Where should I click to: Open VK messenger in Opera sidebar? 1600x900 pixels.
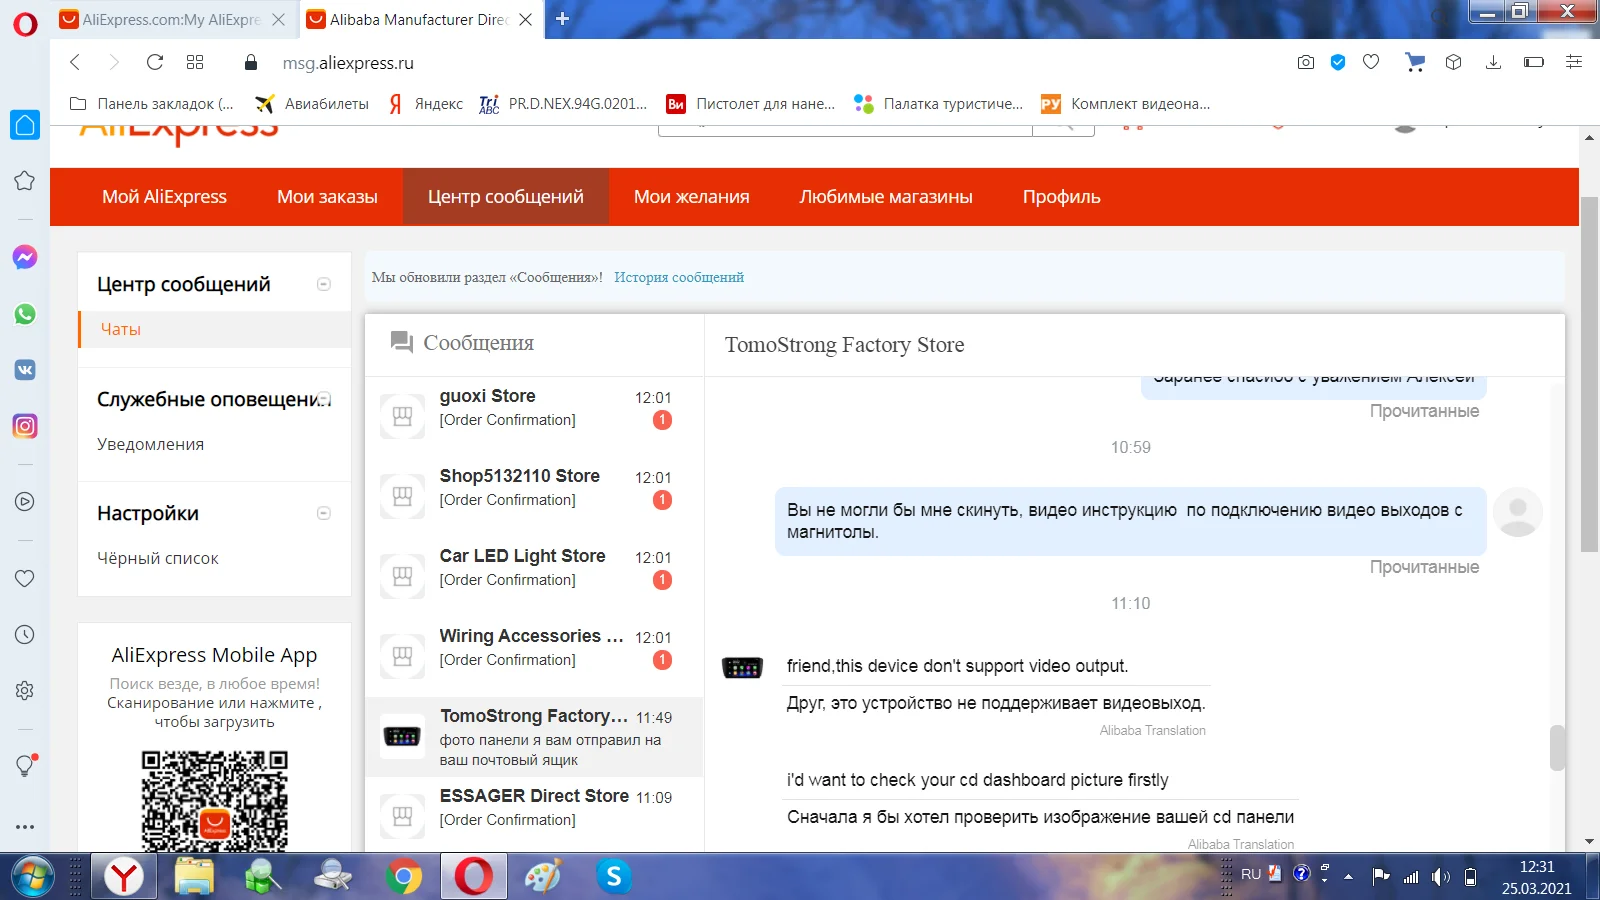(25, 370)
